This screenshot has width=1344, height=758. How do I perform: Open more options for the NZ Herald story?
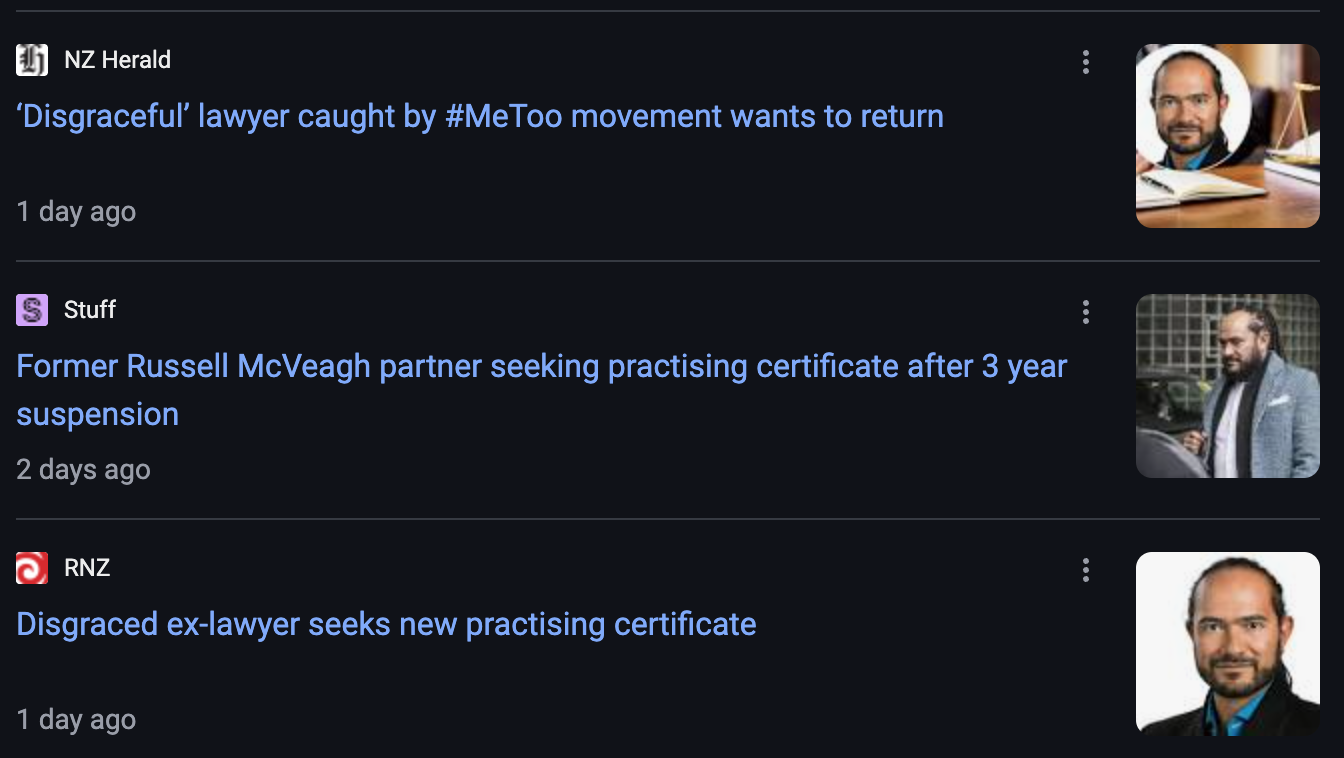tap(1085, 62)
